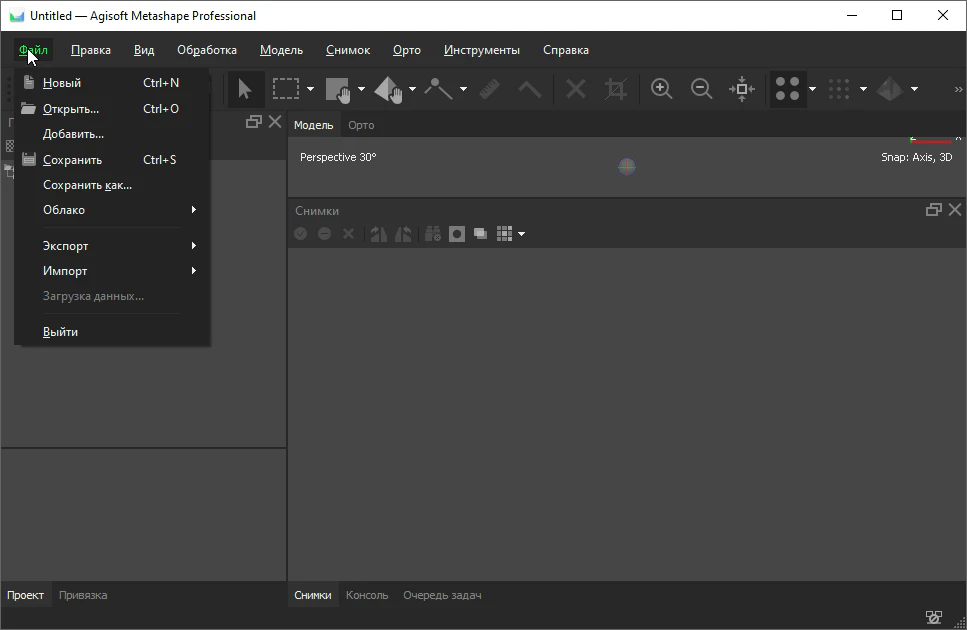
Task: Open Dense Cloud view dropdown arrow
Action: pyautogui.click(x=863, y=89)
